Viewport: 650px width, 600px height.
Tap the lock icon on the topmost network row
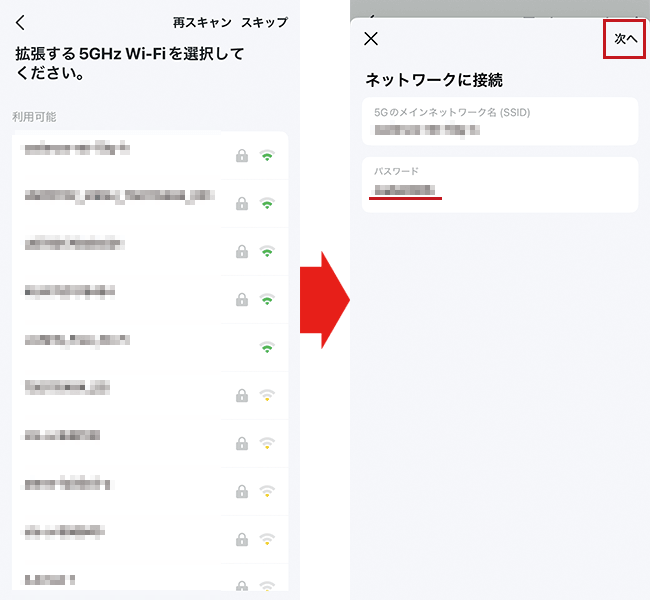click(242, 155)
